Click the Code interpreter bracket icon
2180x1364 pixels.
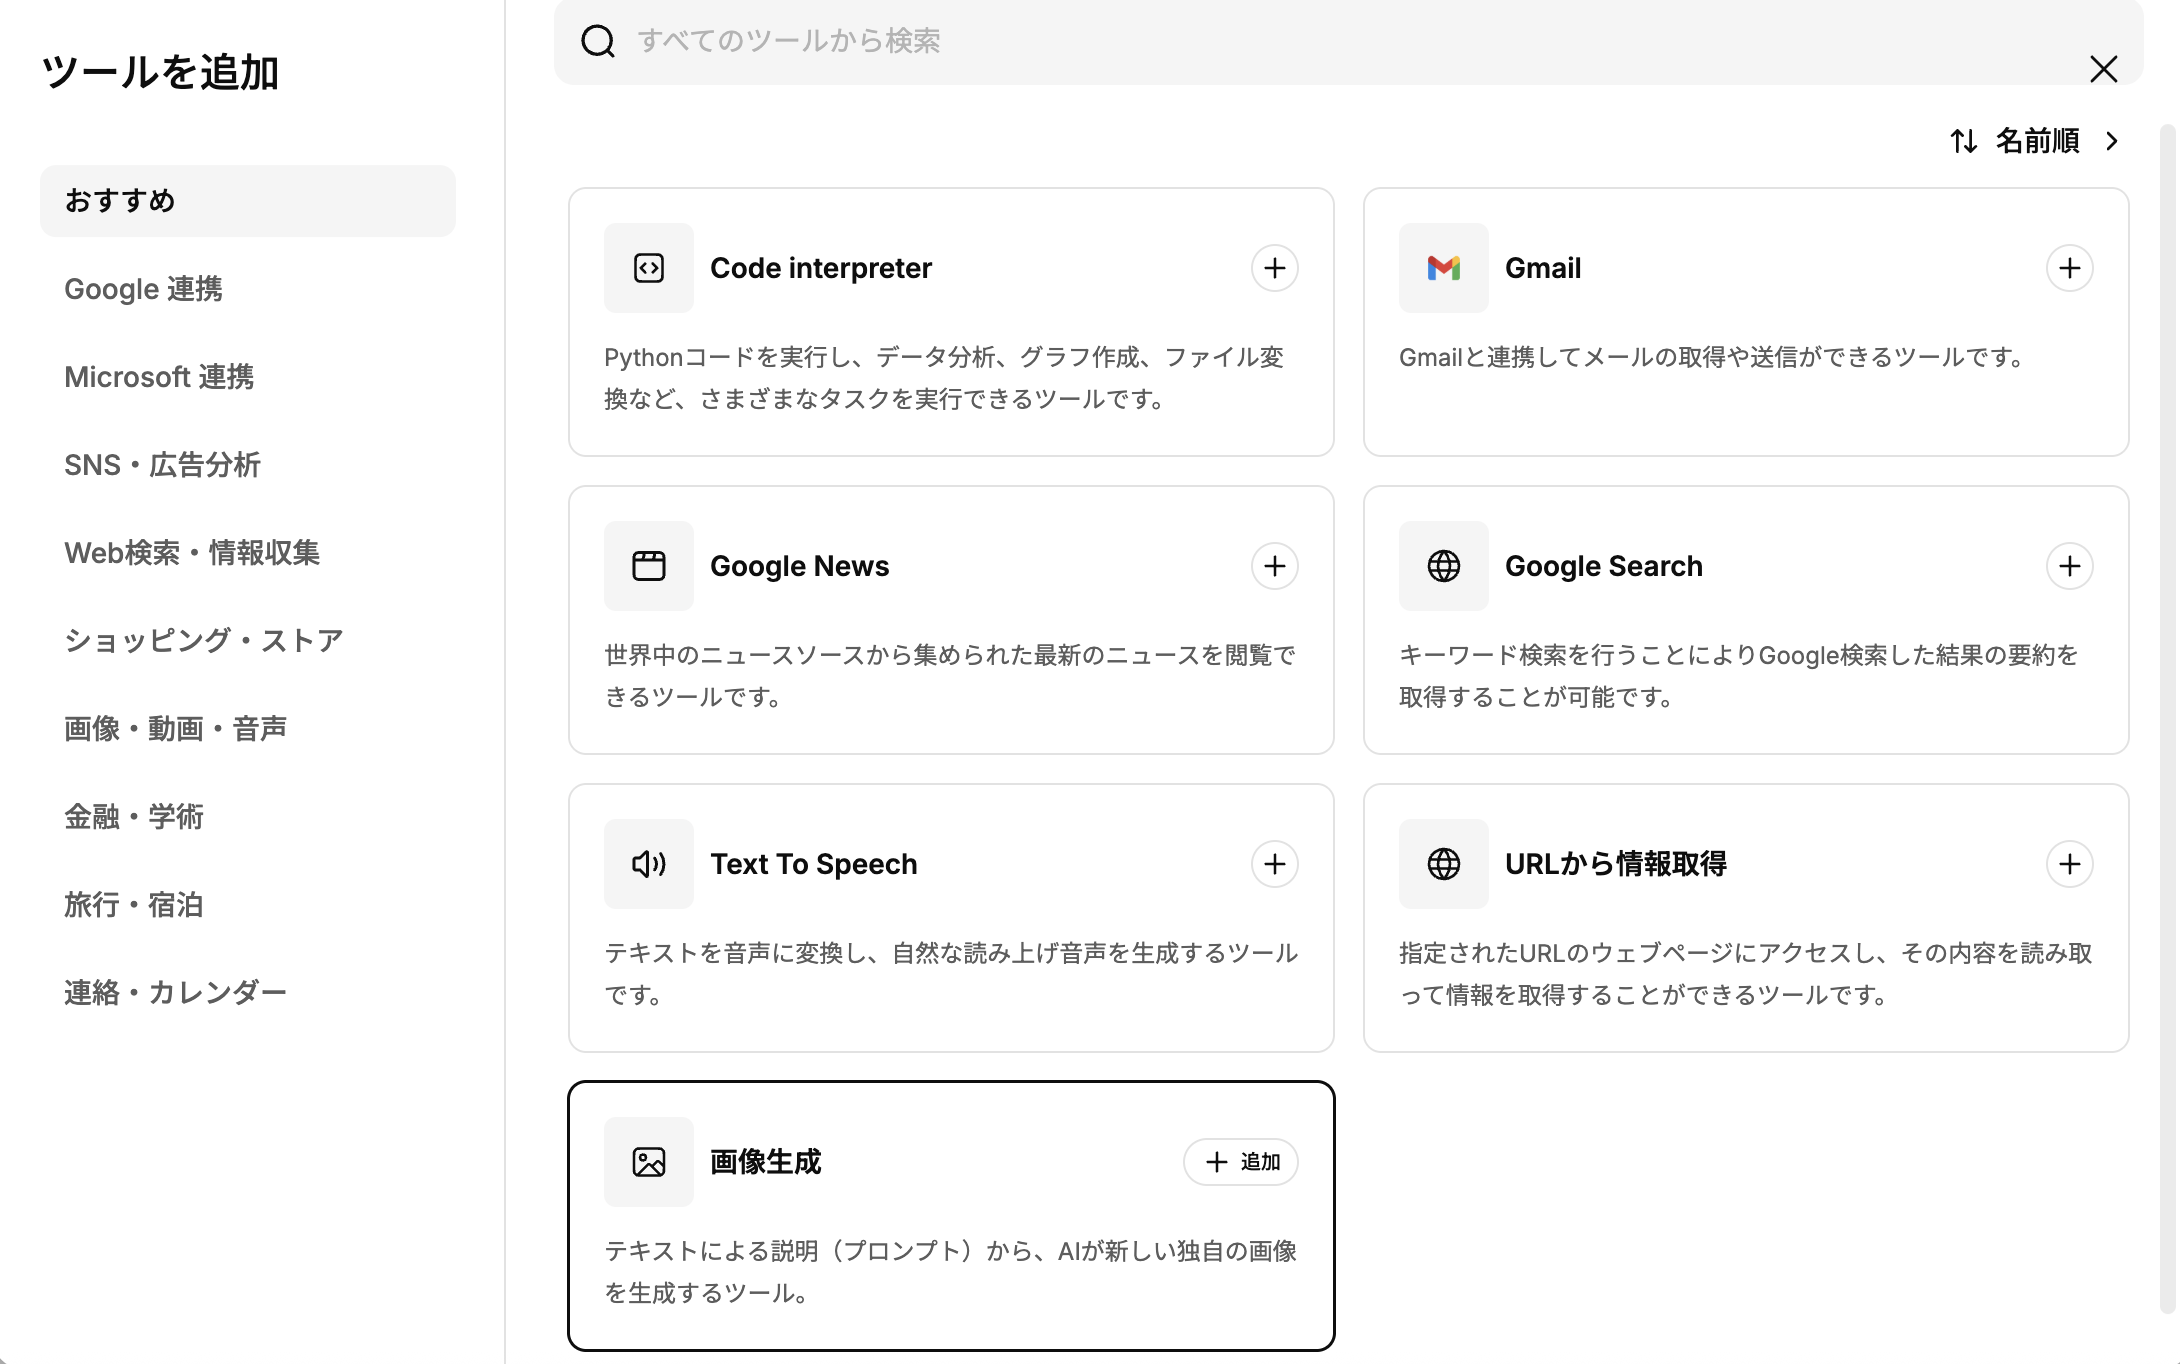648,268
